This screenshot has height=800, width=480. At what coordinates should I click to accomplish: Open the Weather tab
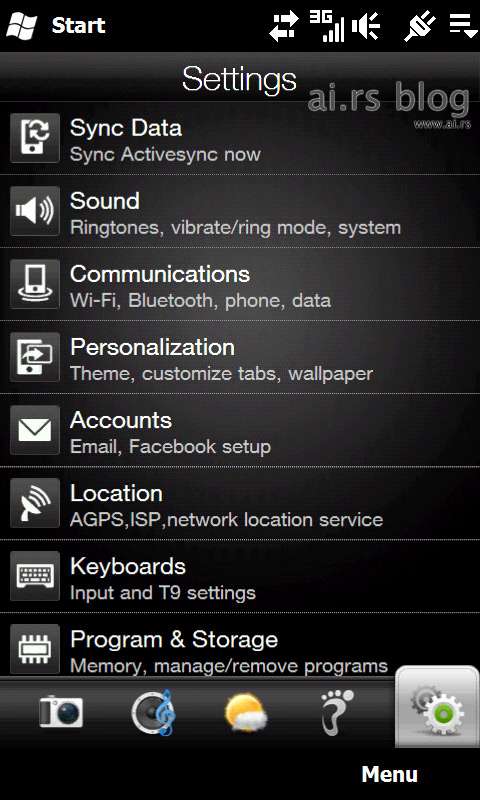(246, 713)
